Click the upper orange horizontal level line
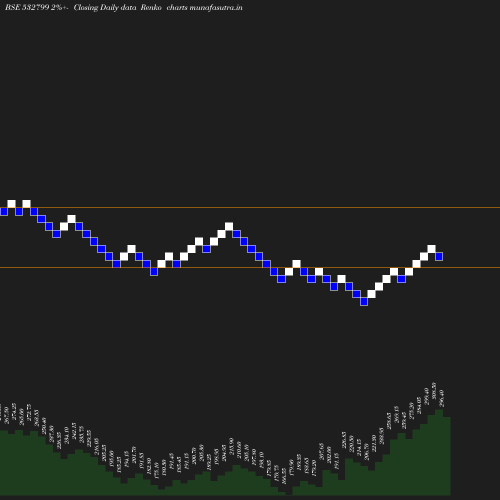This screenshot has width=500, height=500. point(250,208)
